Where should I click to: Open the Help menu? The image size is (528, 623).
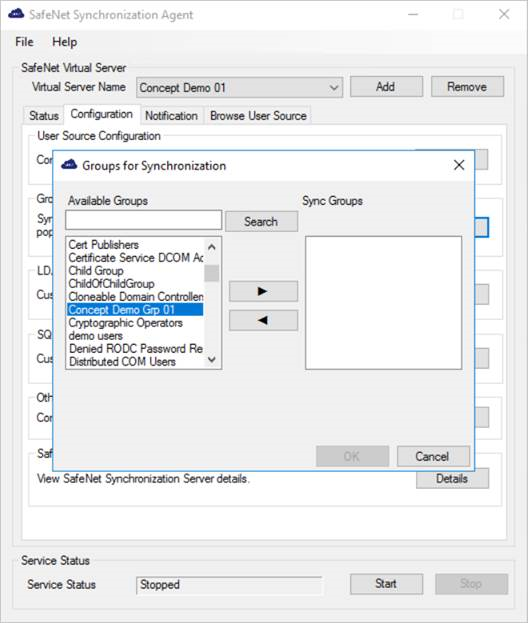[64, 42]
